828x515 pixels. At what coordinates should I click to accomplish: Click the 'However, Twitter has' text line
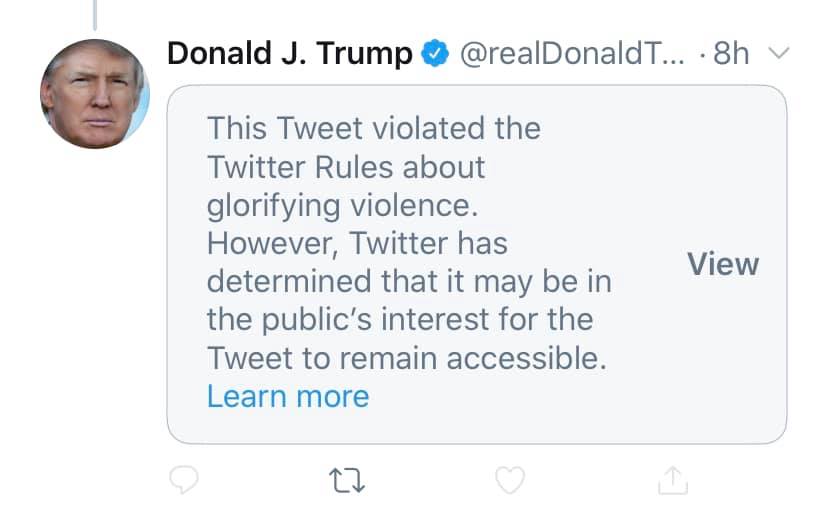point(357,244)
